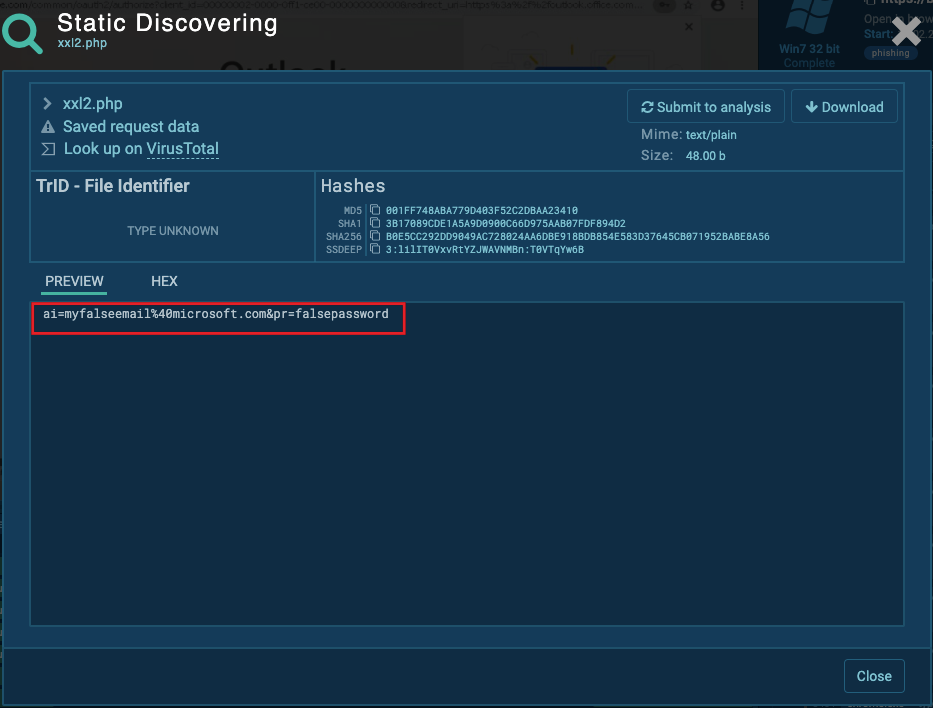Download the xxl2.php file
Image resolution: width=933 pixels, height=708 pixels.
coord(844,106)
